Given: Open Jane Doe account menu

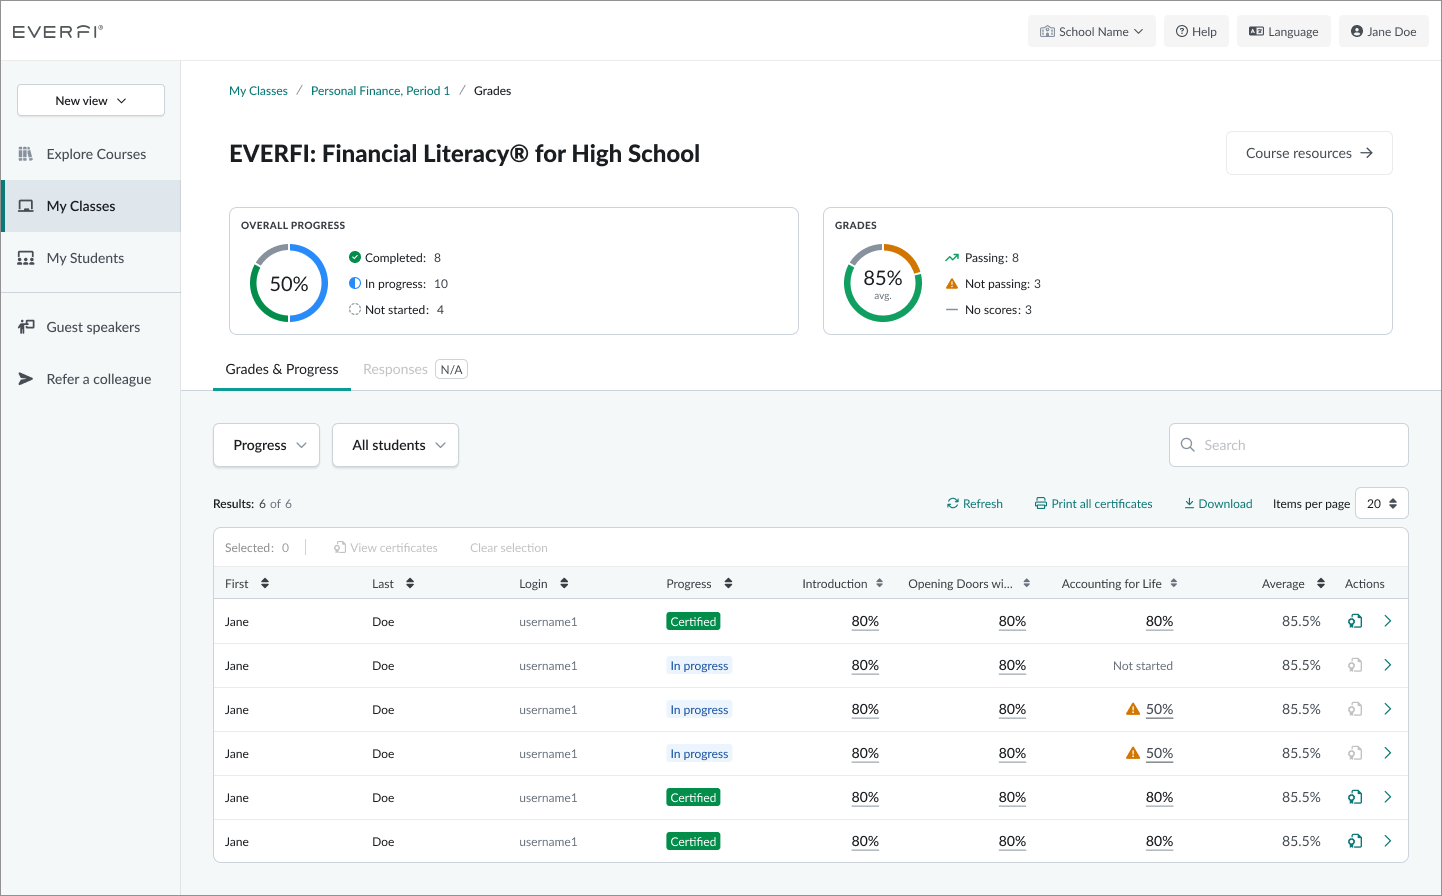Looking at the screenshot, I should (1384, 31).
